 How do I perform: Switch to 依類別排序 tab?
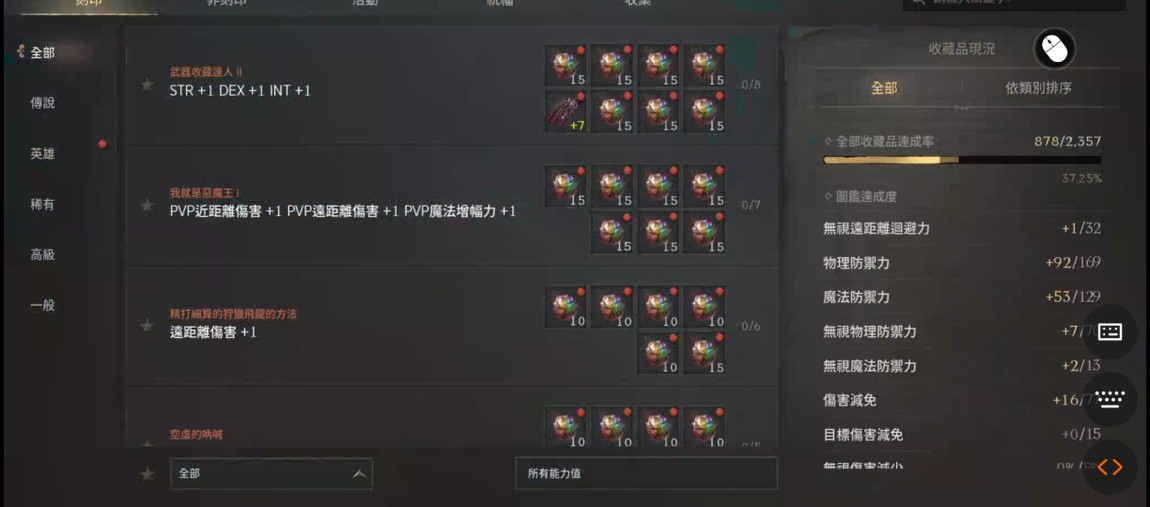pos(1038,88)
